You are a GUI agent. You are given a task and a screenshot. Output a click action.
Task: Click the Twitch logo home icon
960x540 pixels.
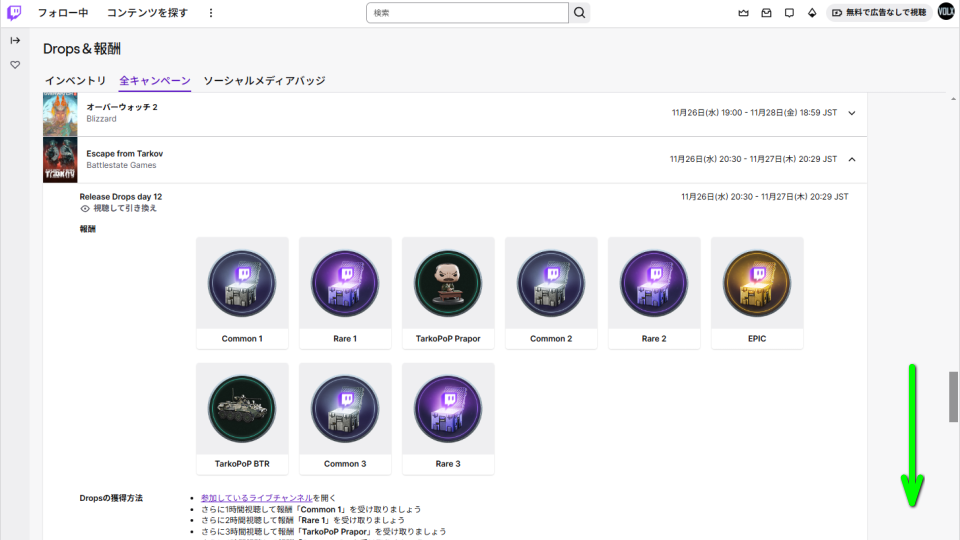(14, 13)
